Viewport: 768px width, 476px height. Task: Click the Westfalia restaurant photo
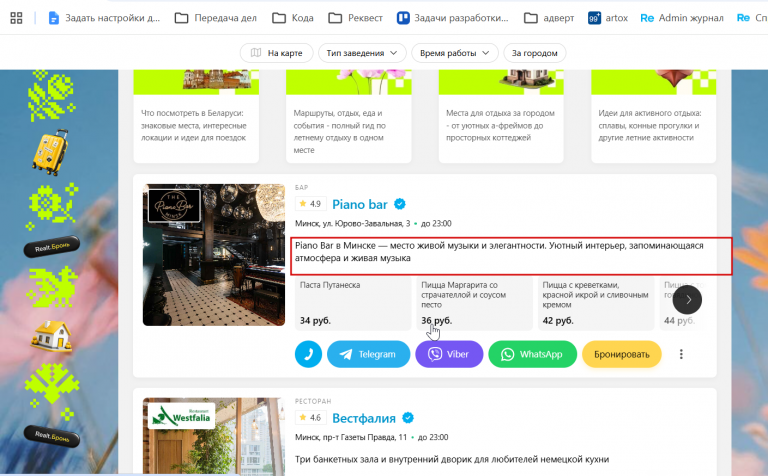[x=214, y=436]
